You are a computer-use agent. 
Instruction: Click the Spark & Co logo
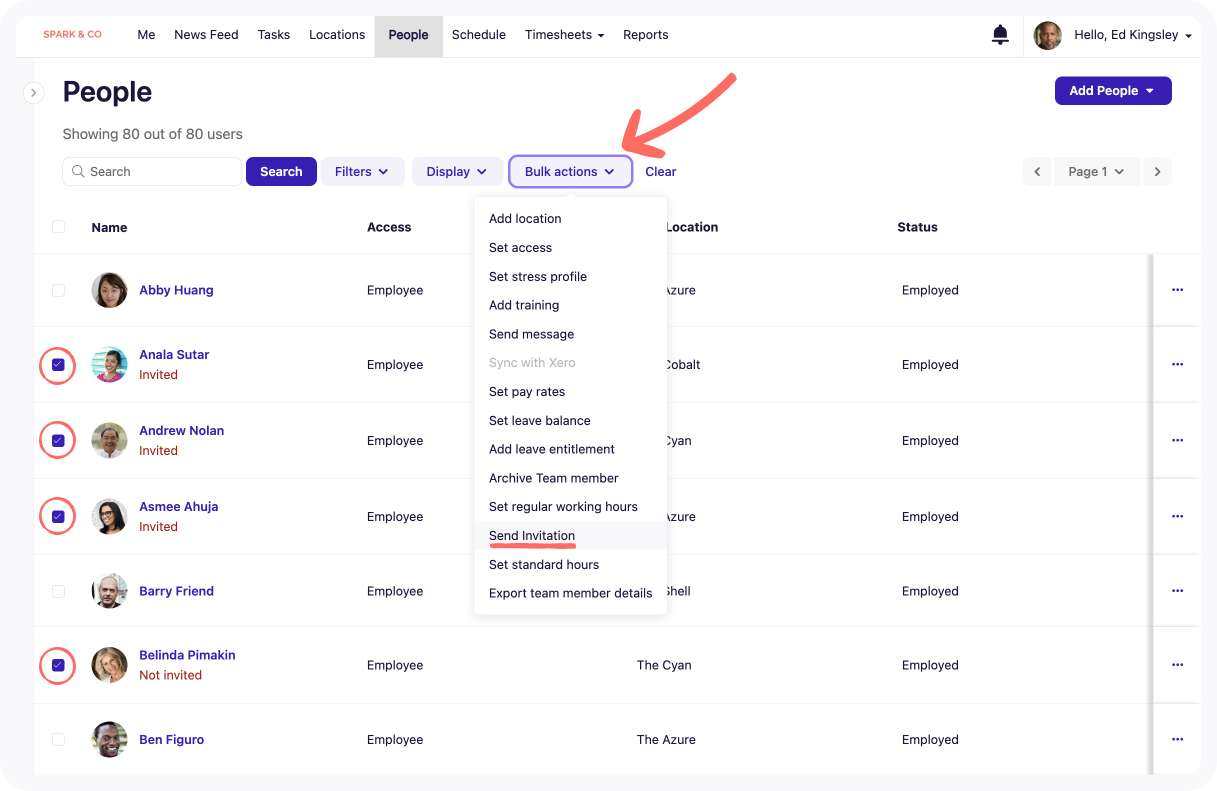(x=72, y=35)
